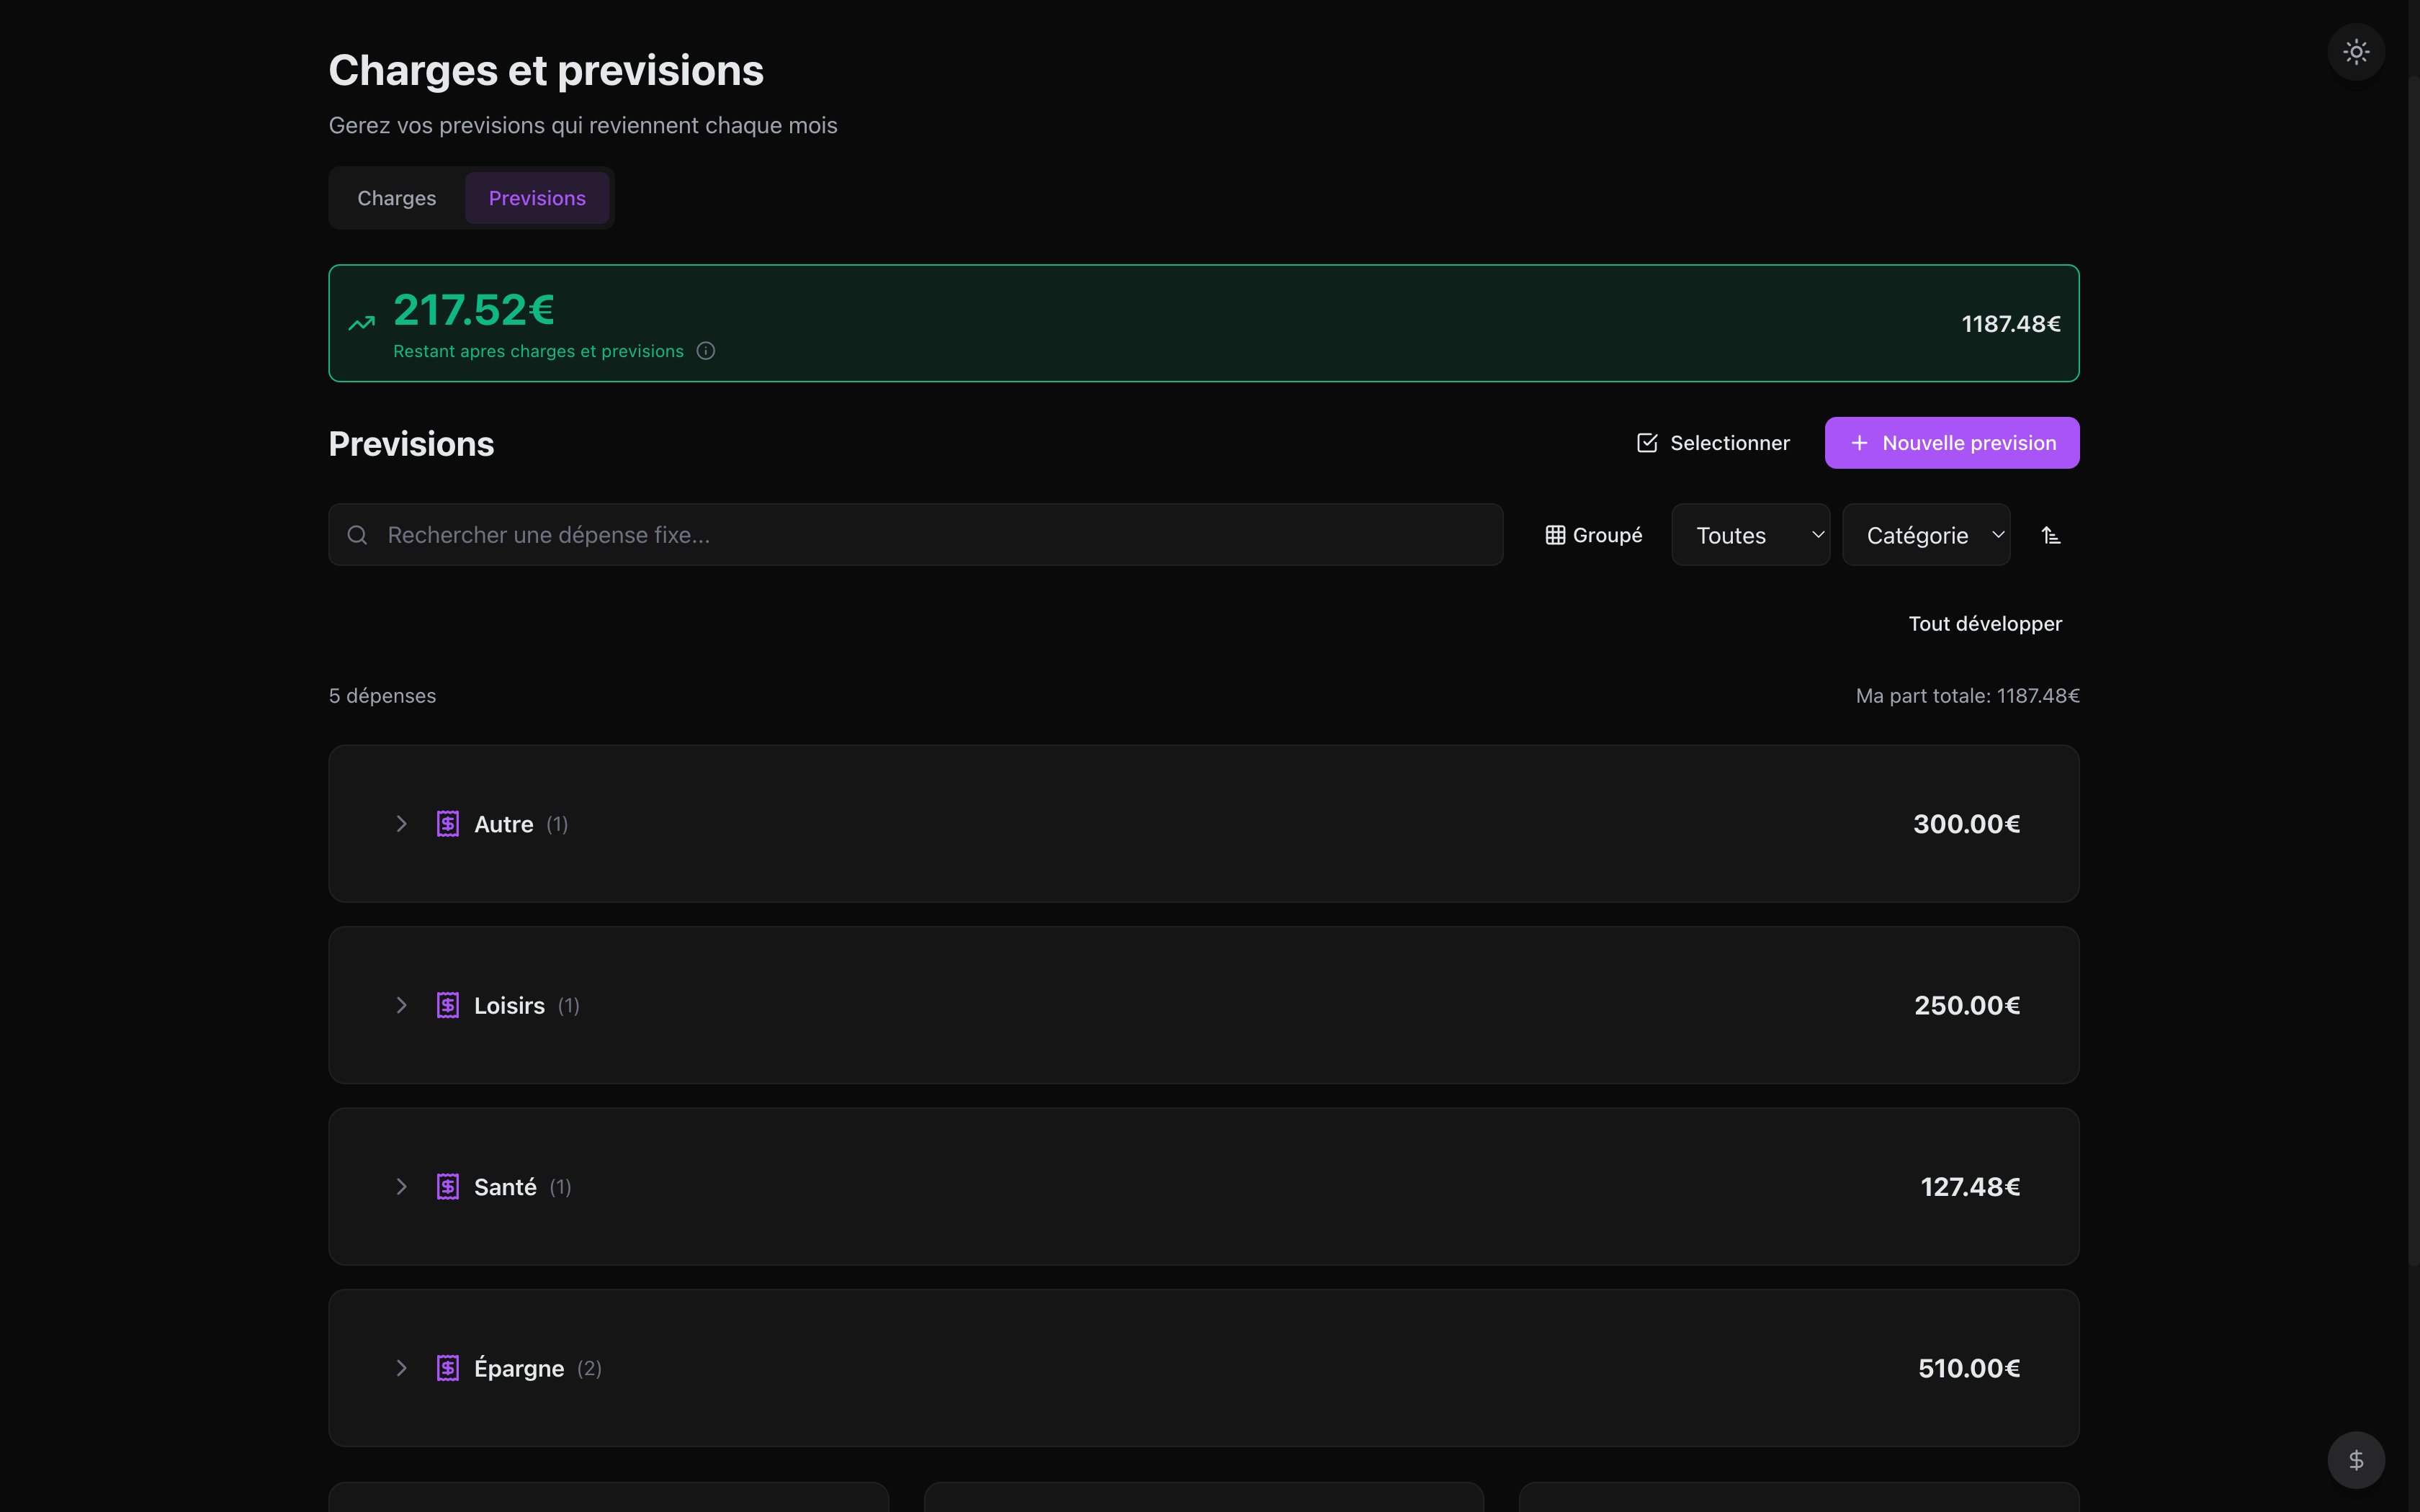Image resolution: width=2420 pixels, height=1512 pixels.
Task: Click the receipt icon next to Loisirs
Action: tap(448, 1005)
